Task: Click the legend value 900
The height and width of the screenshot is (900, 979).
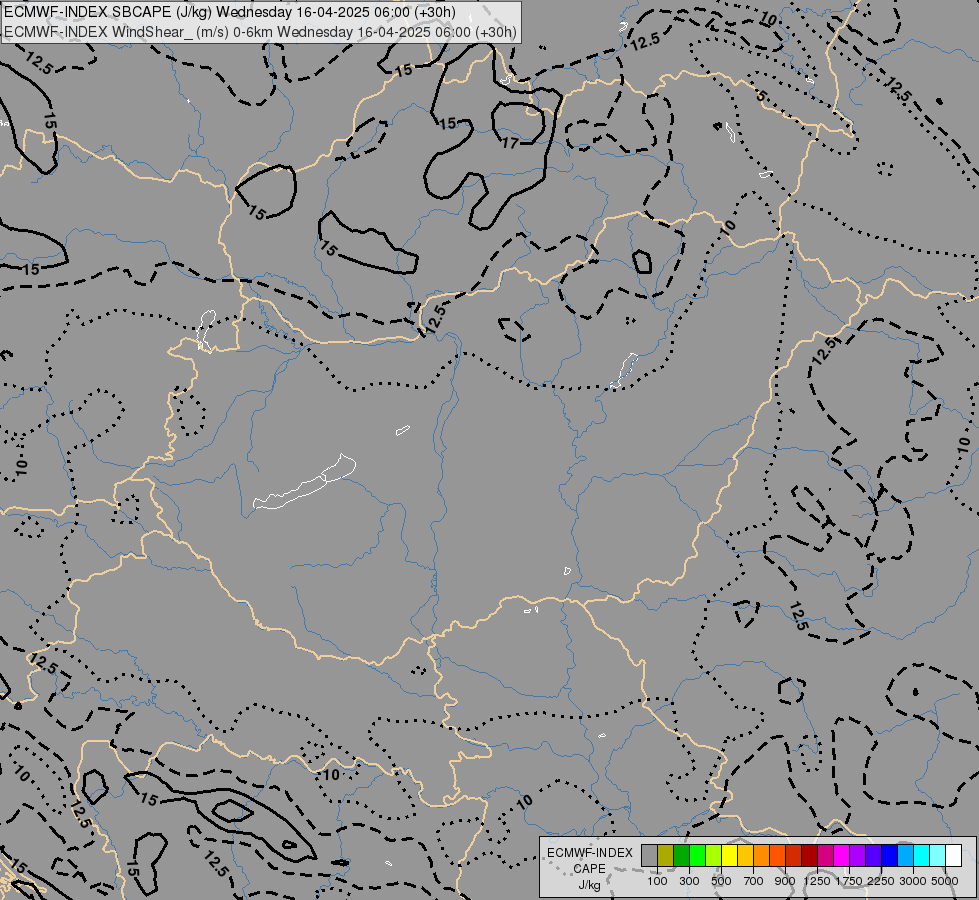Action: click(x=785, y=881)
